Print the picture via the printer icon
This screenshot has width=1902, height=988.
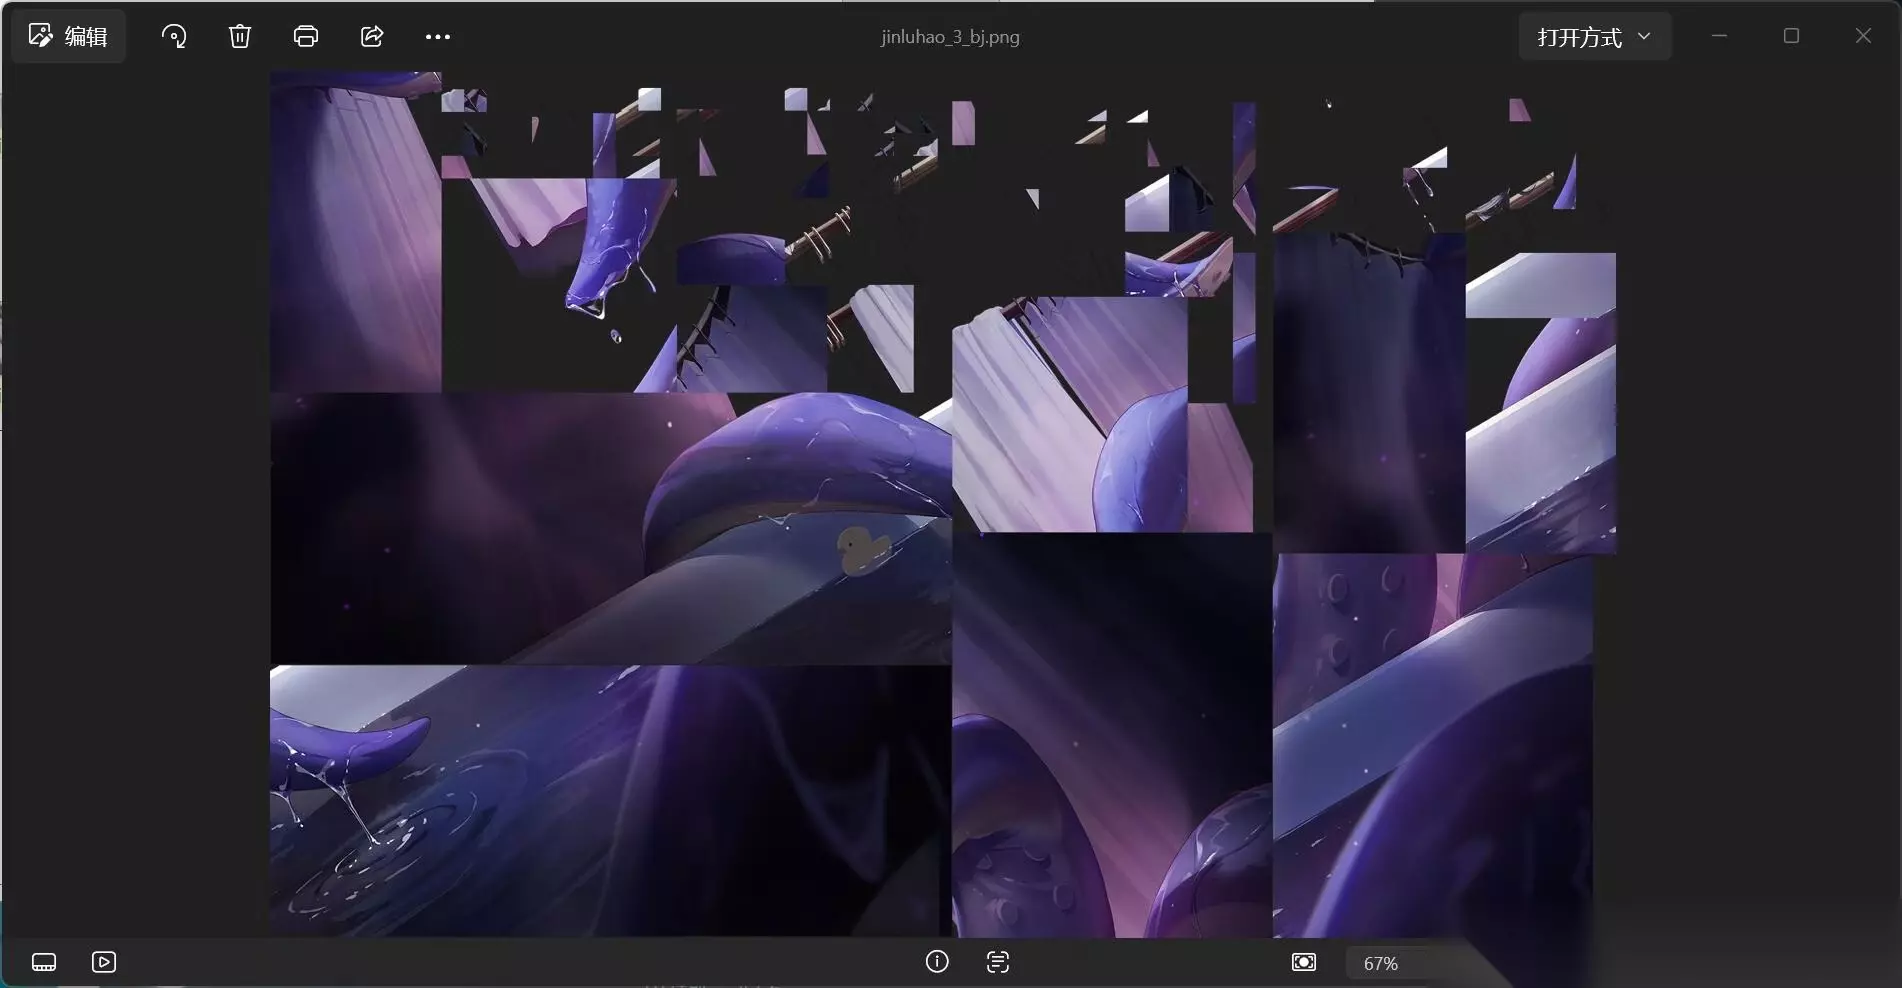click(x=306, y=37)
